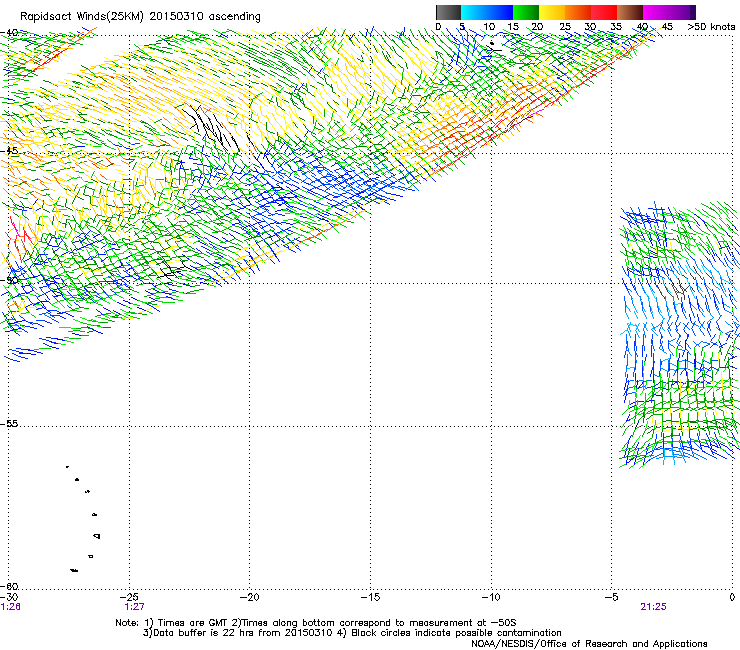Click the latitude label '-45' on left axis
The height and width of the screenshot is (650, 740).
tap(10, 151)
